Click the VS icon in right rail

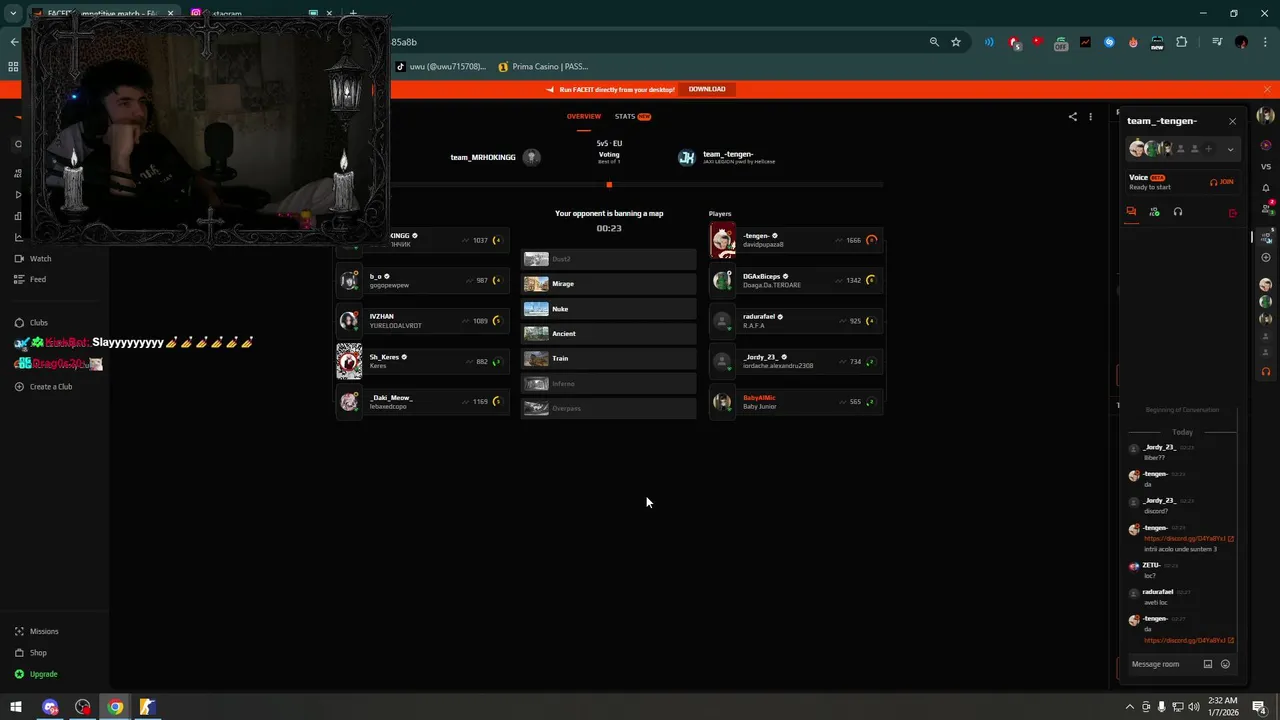1266,166
